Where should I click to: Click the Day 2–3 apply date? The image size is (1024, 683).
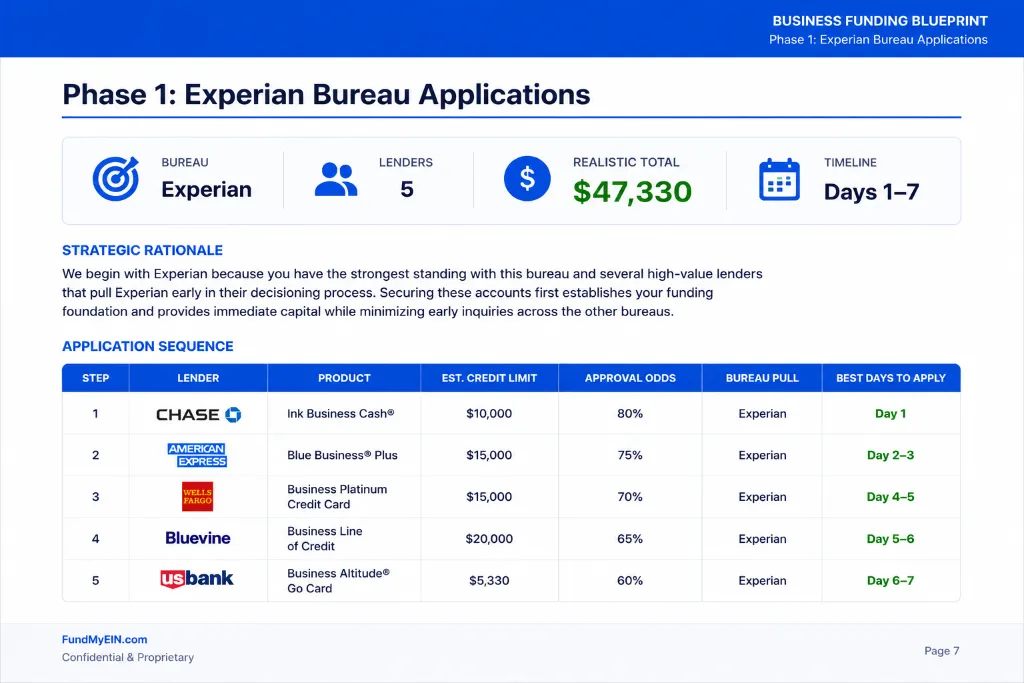(x=891, y=455)
